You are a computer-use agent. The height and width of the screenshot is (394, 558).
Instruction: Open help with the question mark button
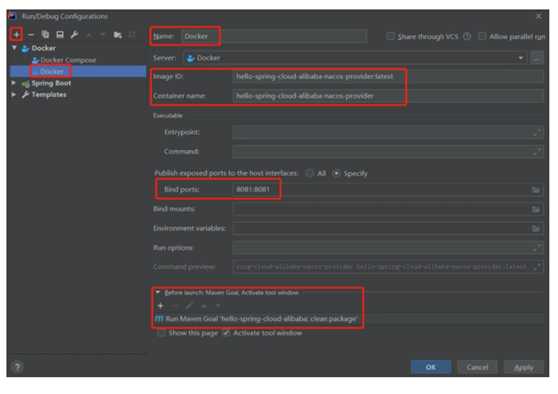point(17,367)
